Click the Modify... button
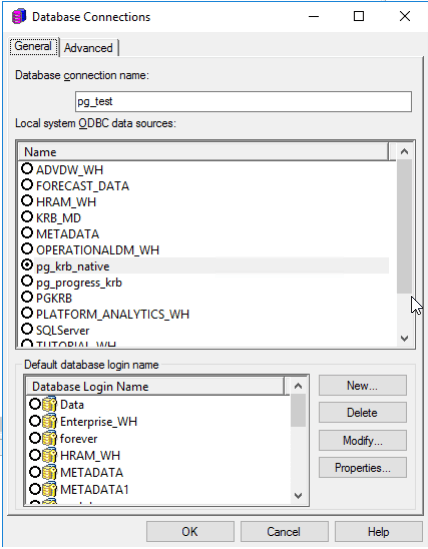This screenshot has width=428, height=549. point(363,440)
